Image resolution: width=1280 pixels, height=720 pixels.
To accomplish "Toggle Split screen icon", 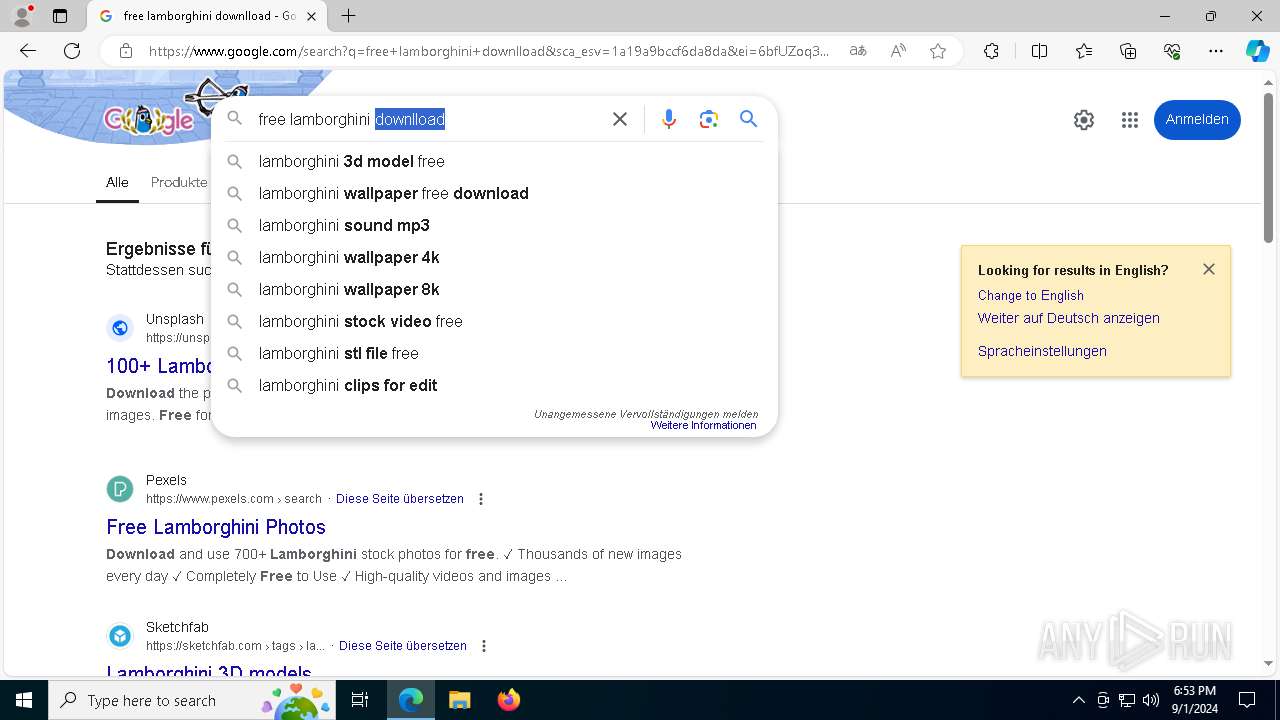I will [x=1039, y=51].
